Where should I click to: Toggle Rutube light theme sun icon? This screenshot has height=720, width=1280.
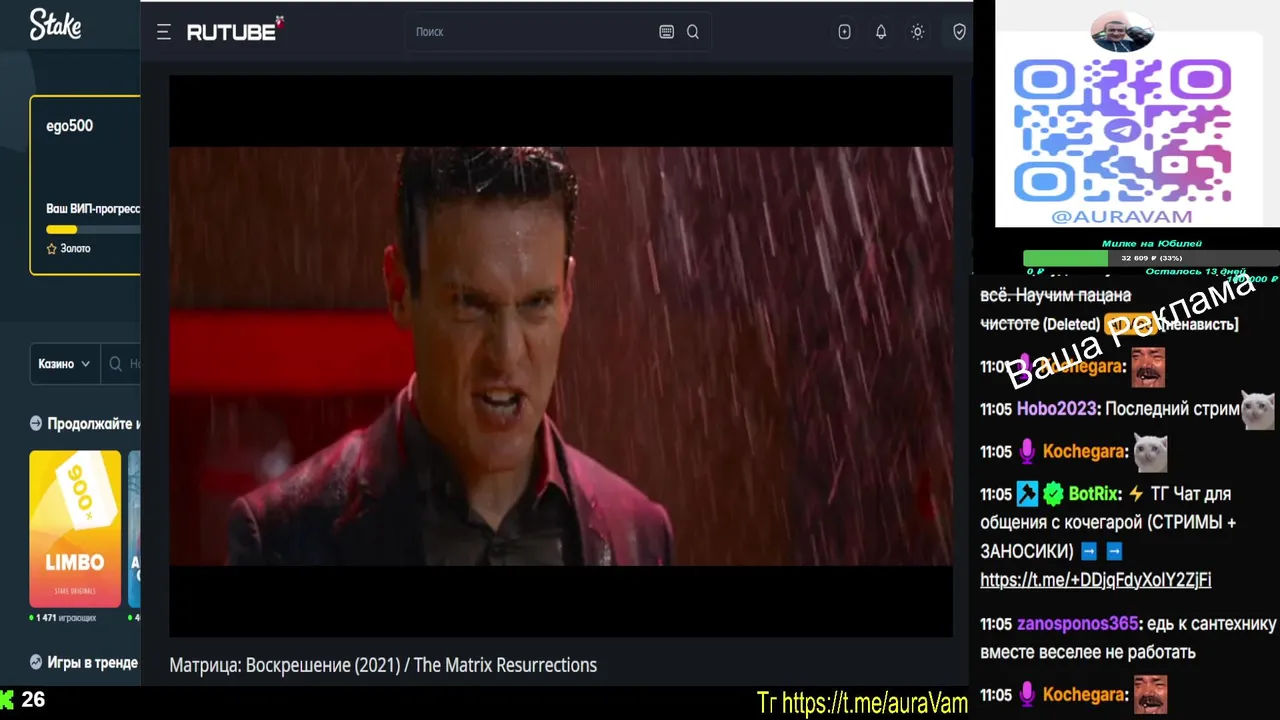[x=917, y=32]
